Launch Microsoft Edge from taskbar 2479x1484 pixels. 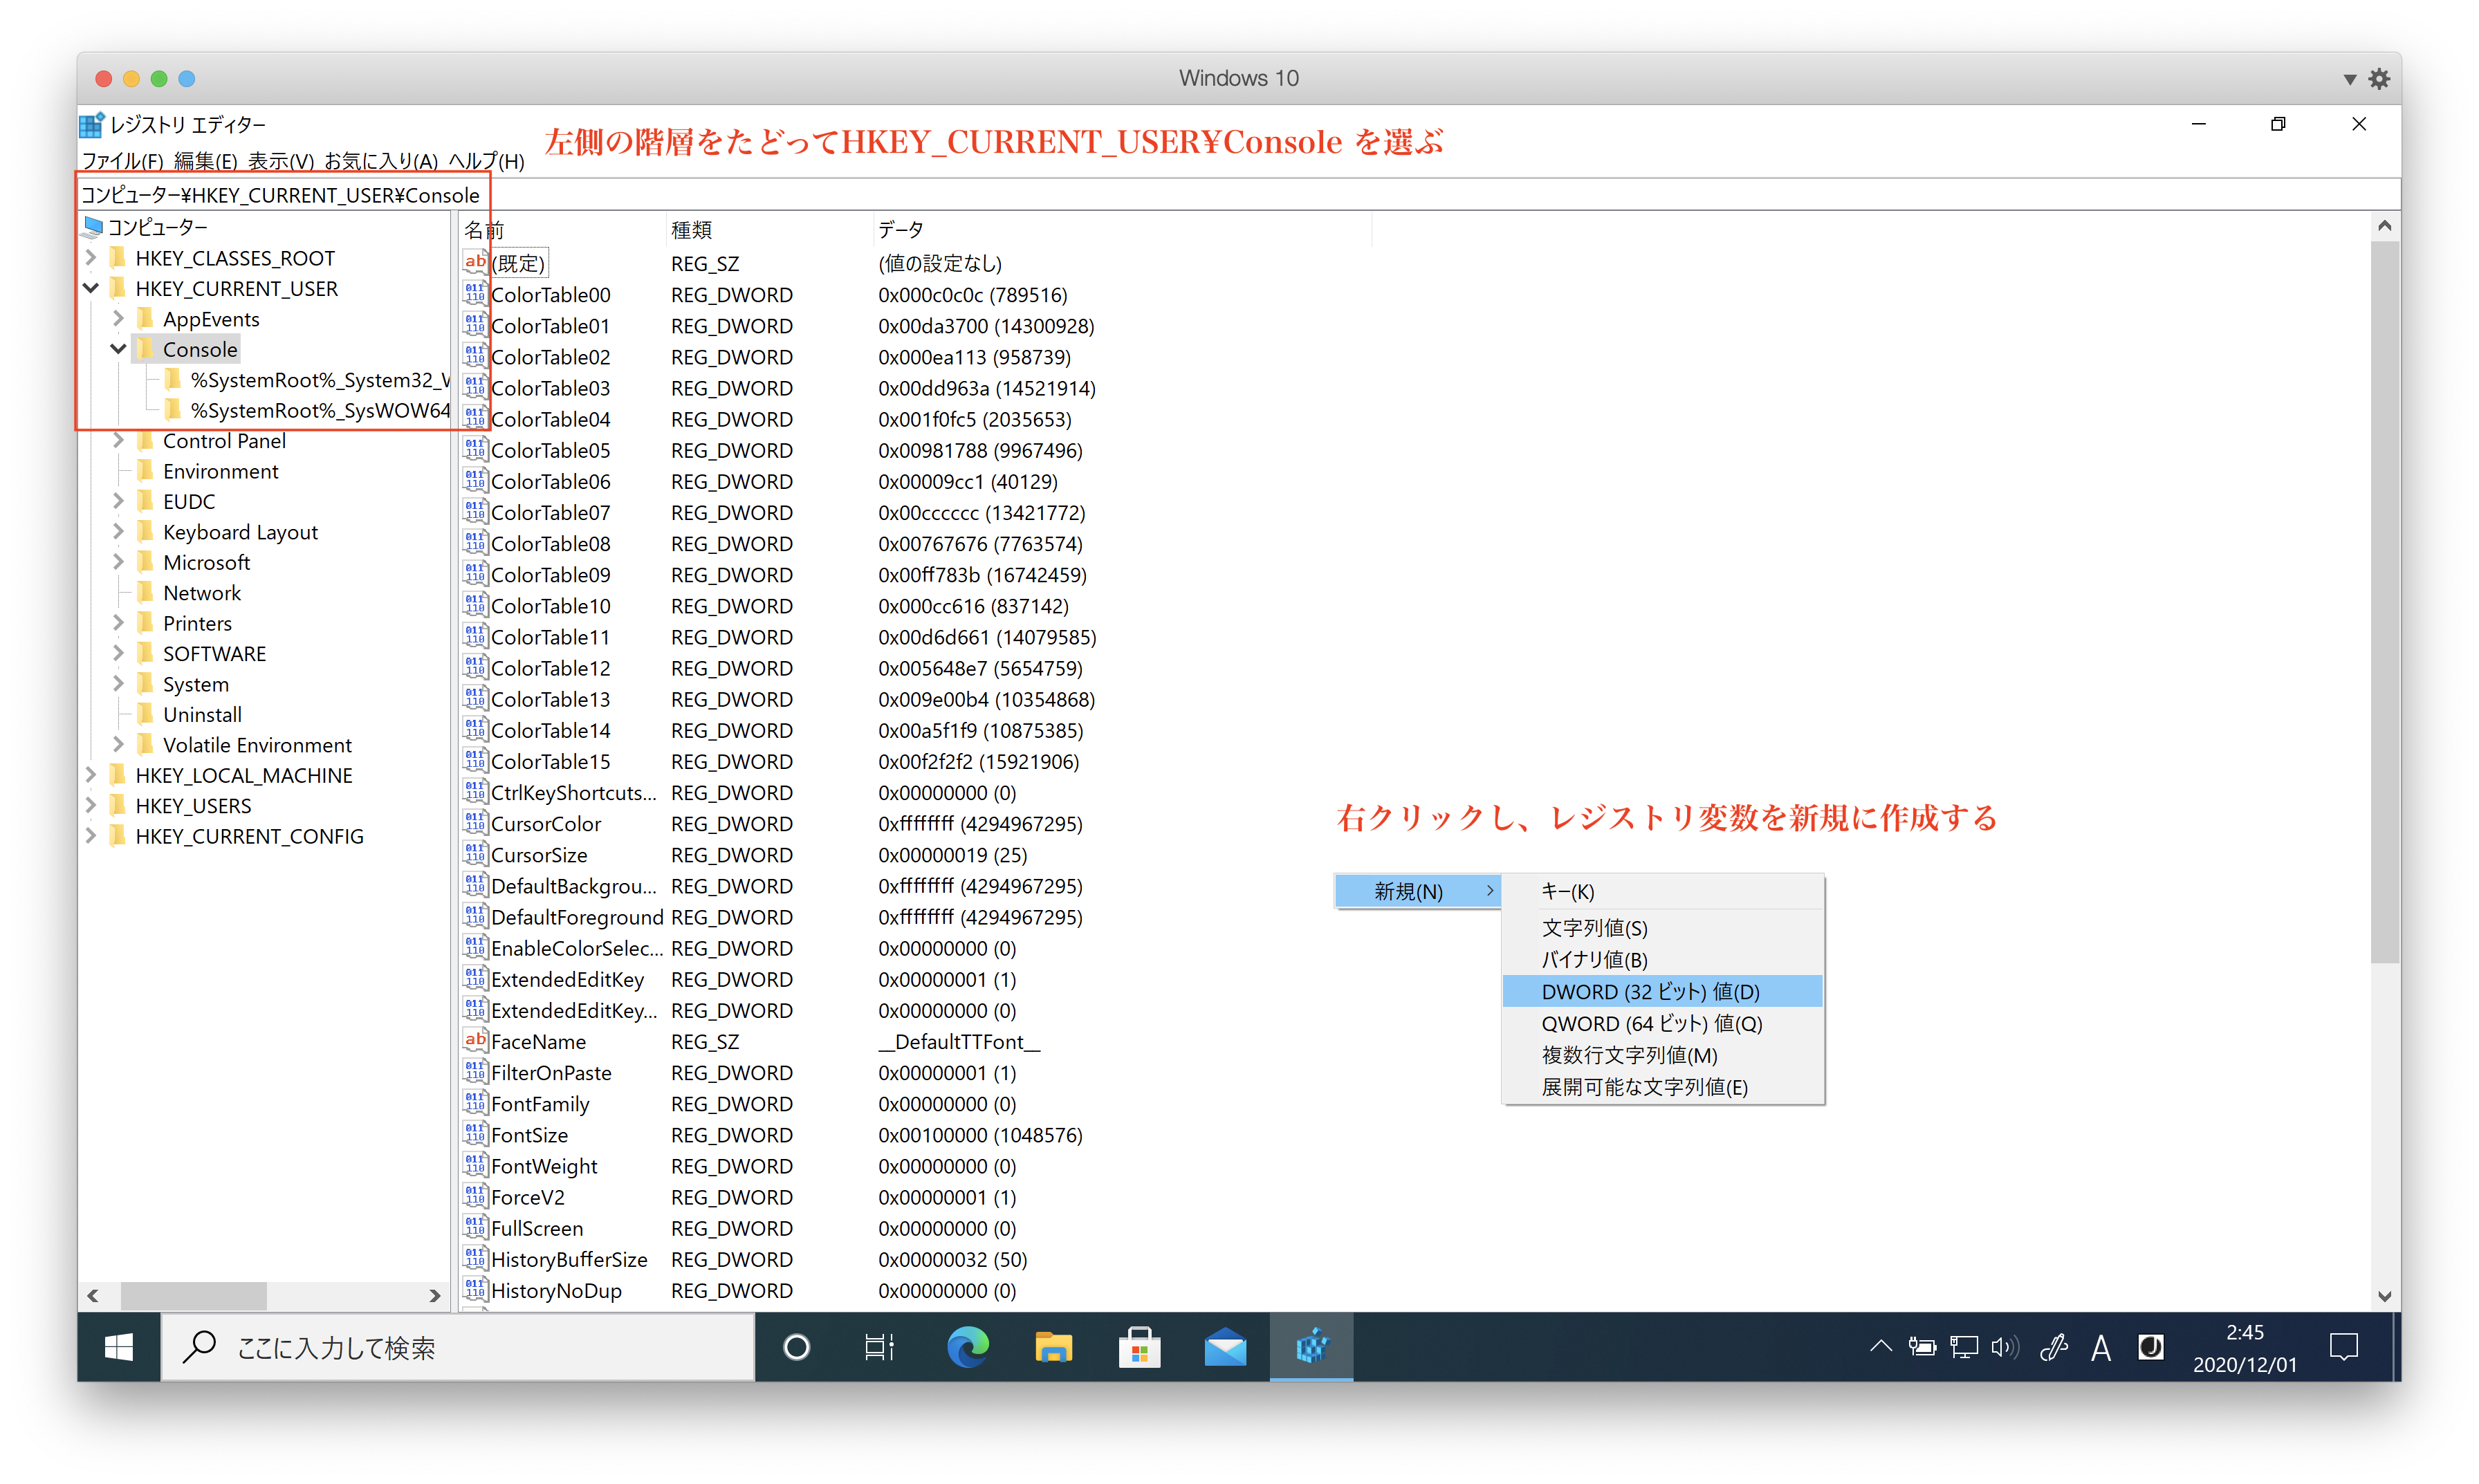(x=967, y=1348)
